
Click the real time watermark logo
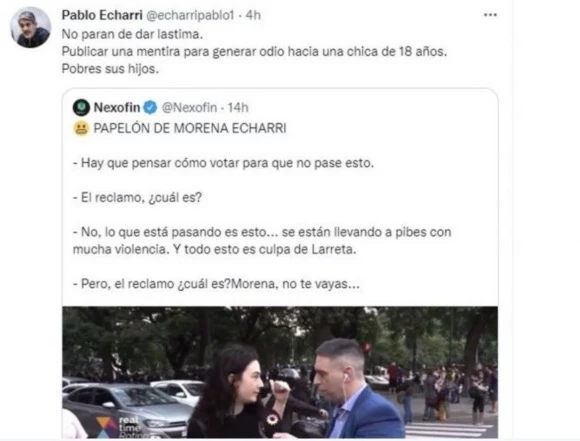(x=118, y=426)
